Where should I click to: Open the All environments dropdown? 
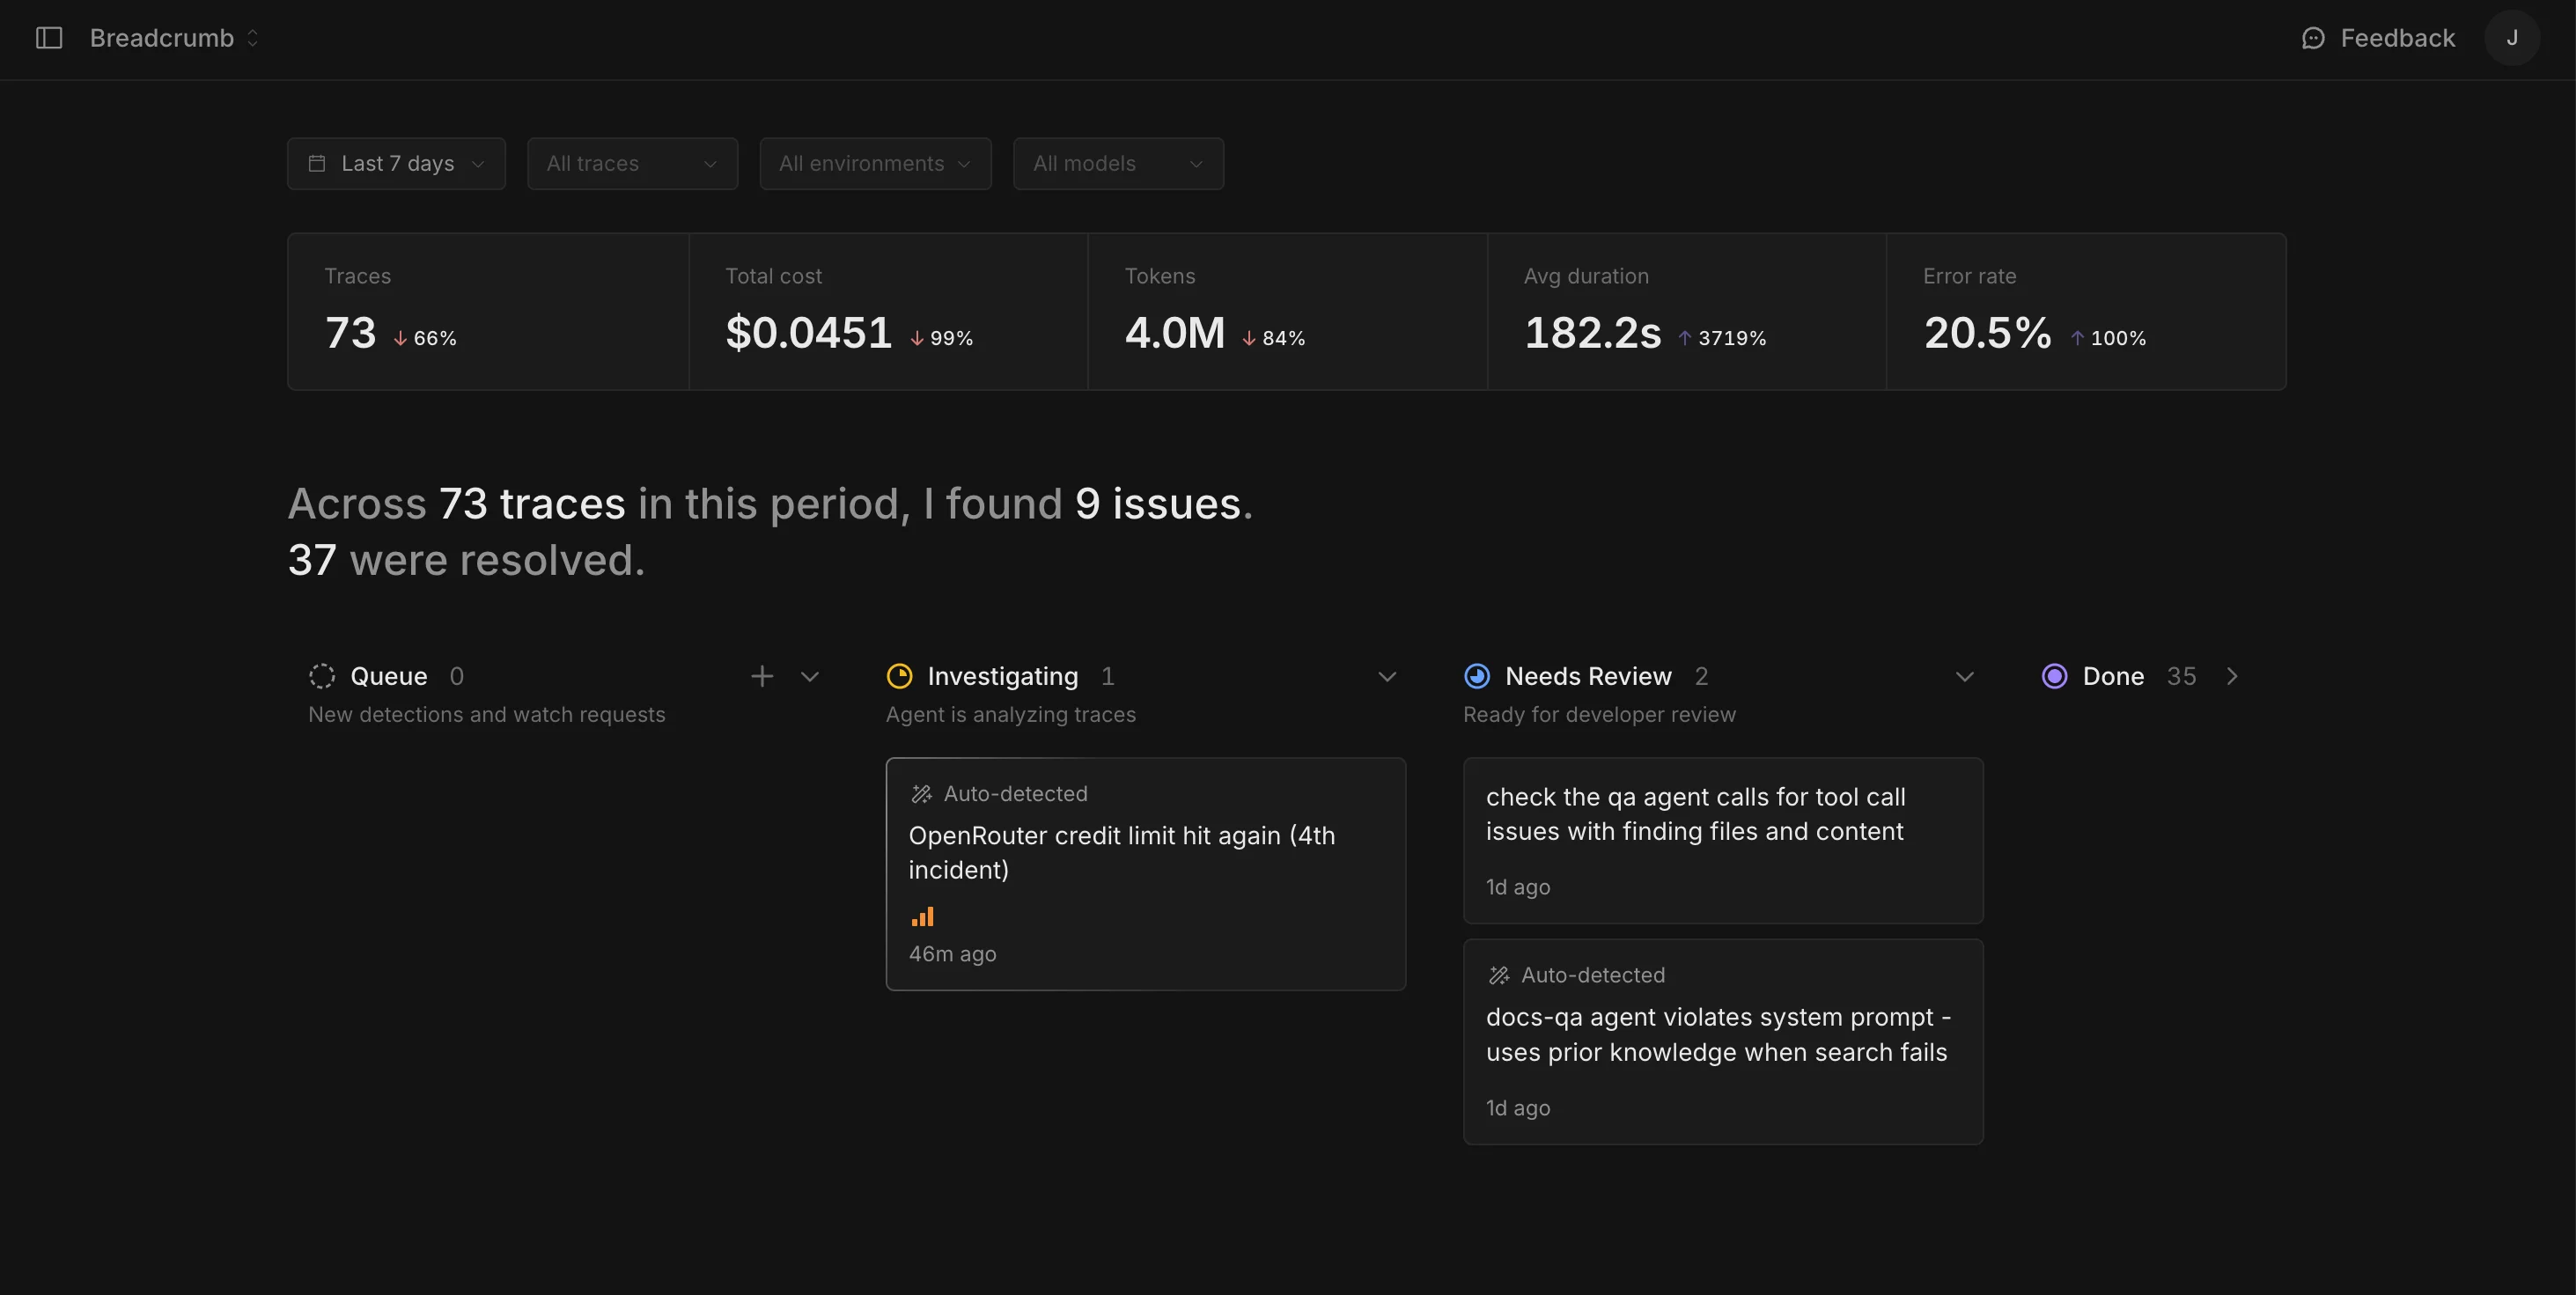pos(874,163)
